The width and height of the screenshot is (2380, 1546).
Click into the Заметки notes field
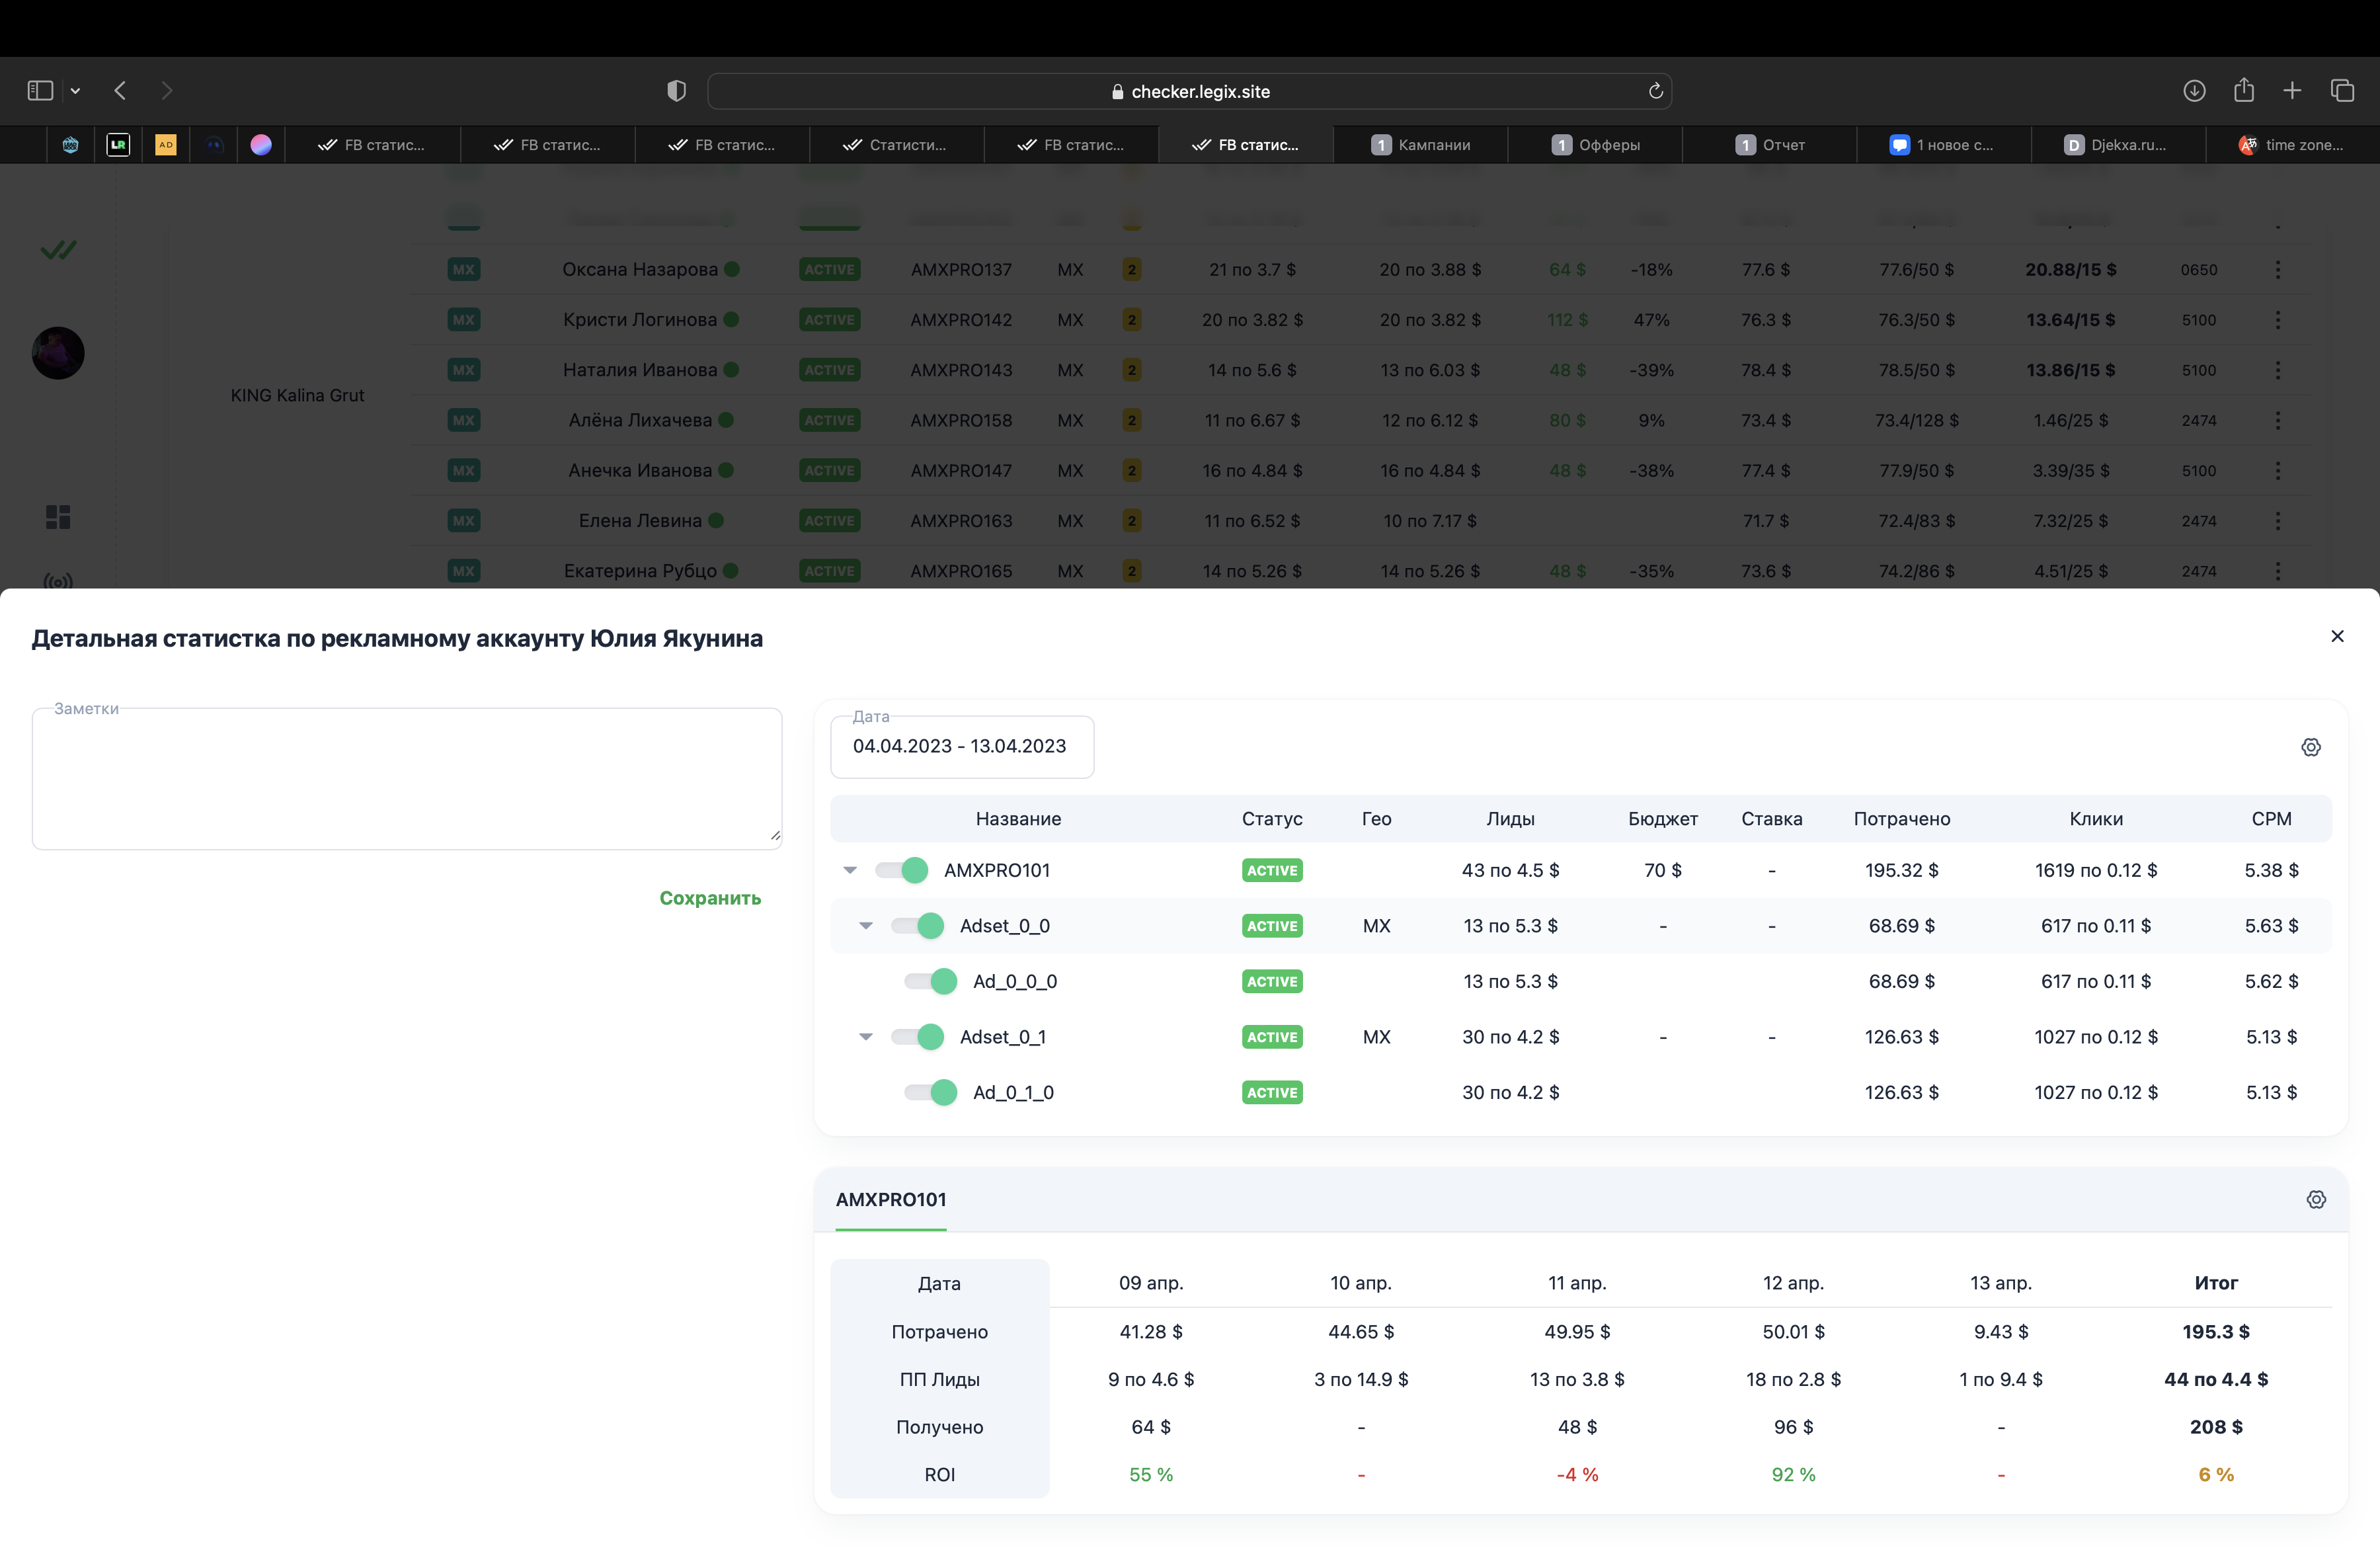407,779
